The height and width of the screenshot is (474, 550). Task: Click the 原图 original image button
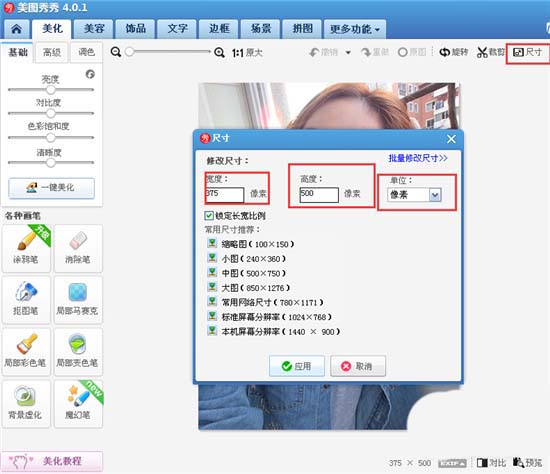click(x=412, y=53)
